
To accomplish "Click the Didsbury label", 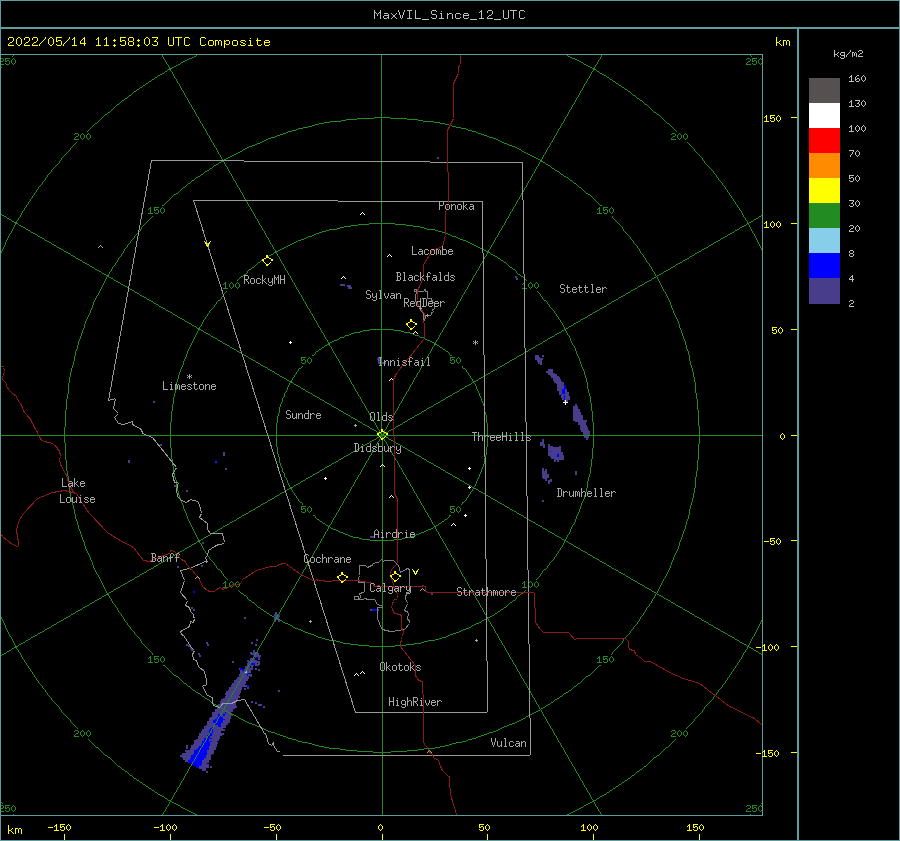I will [x=378, y=448].
